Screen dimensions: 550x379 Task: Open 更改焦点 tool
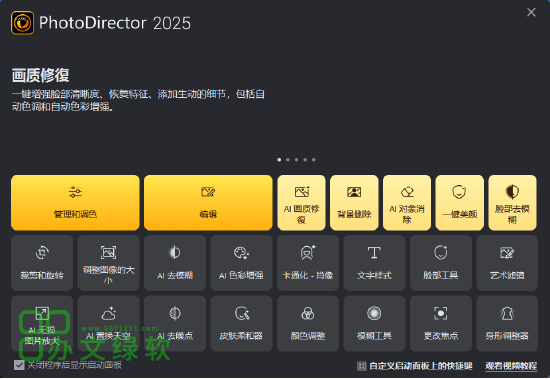pos(441,323)
